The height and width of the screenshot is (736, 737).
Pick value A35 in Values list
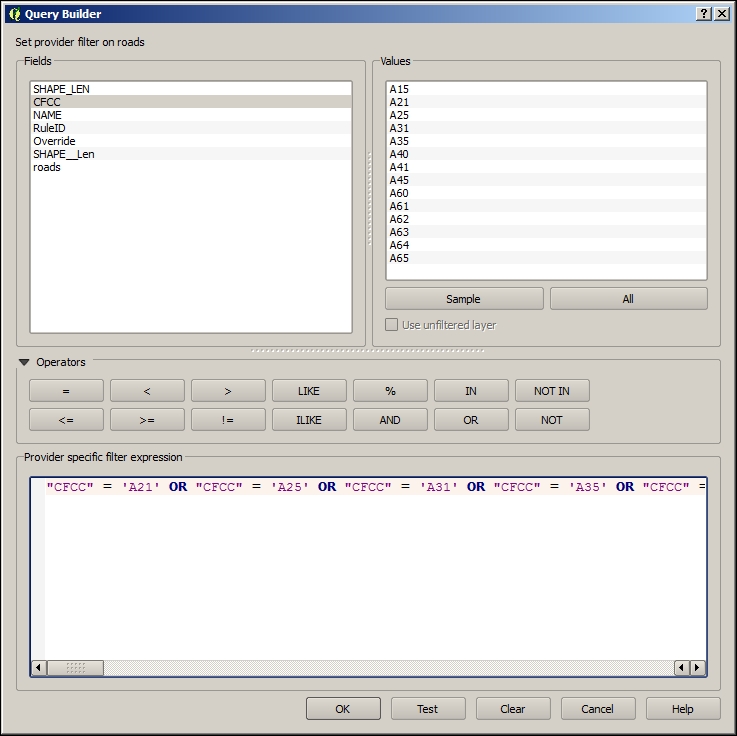click(547, 141)
